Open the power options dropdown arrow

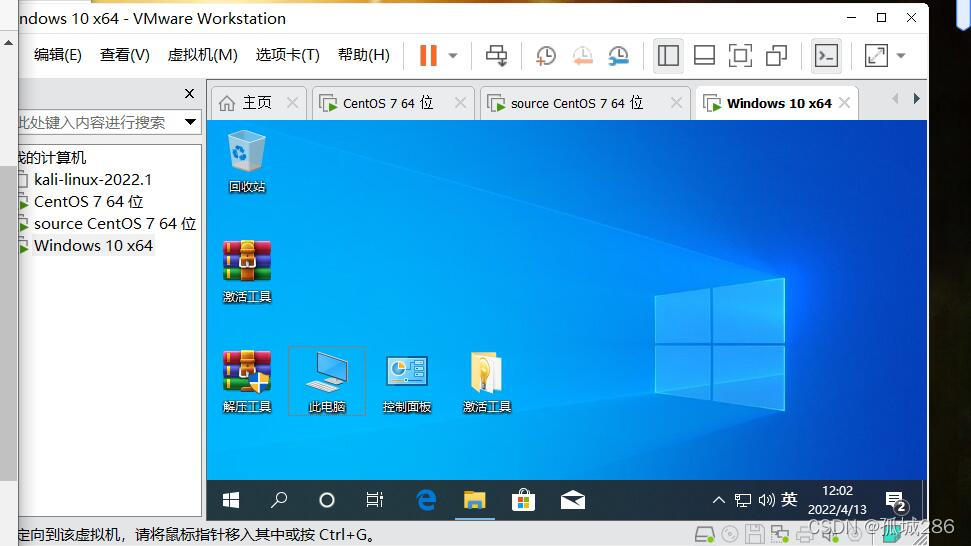pyautogui.click(x=453, y=56)
